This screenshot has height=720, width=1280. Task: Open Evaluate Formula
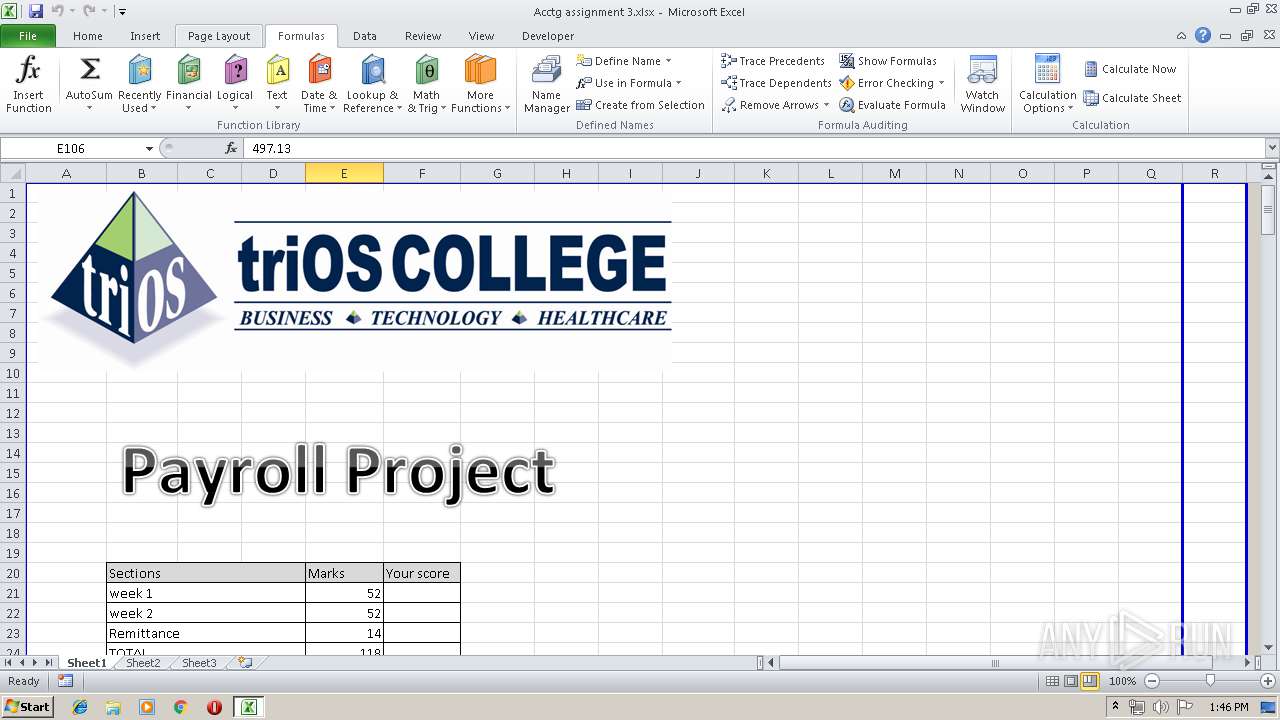pyautogui.click(x=892, y=105)
